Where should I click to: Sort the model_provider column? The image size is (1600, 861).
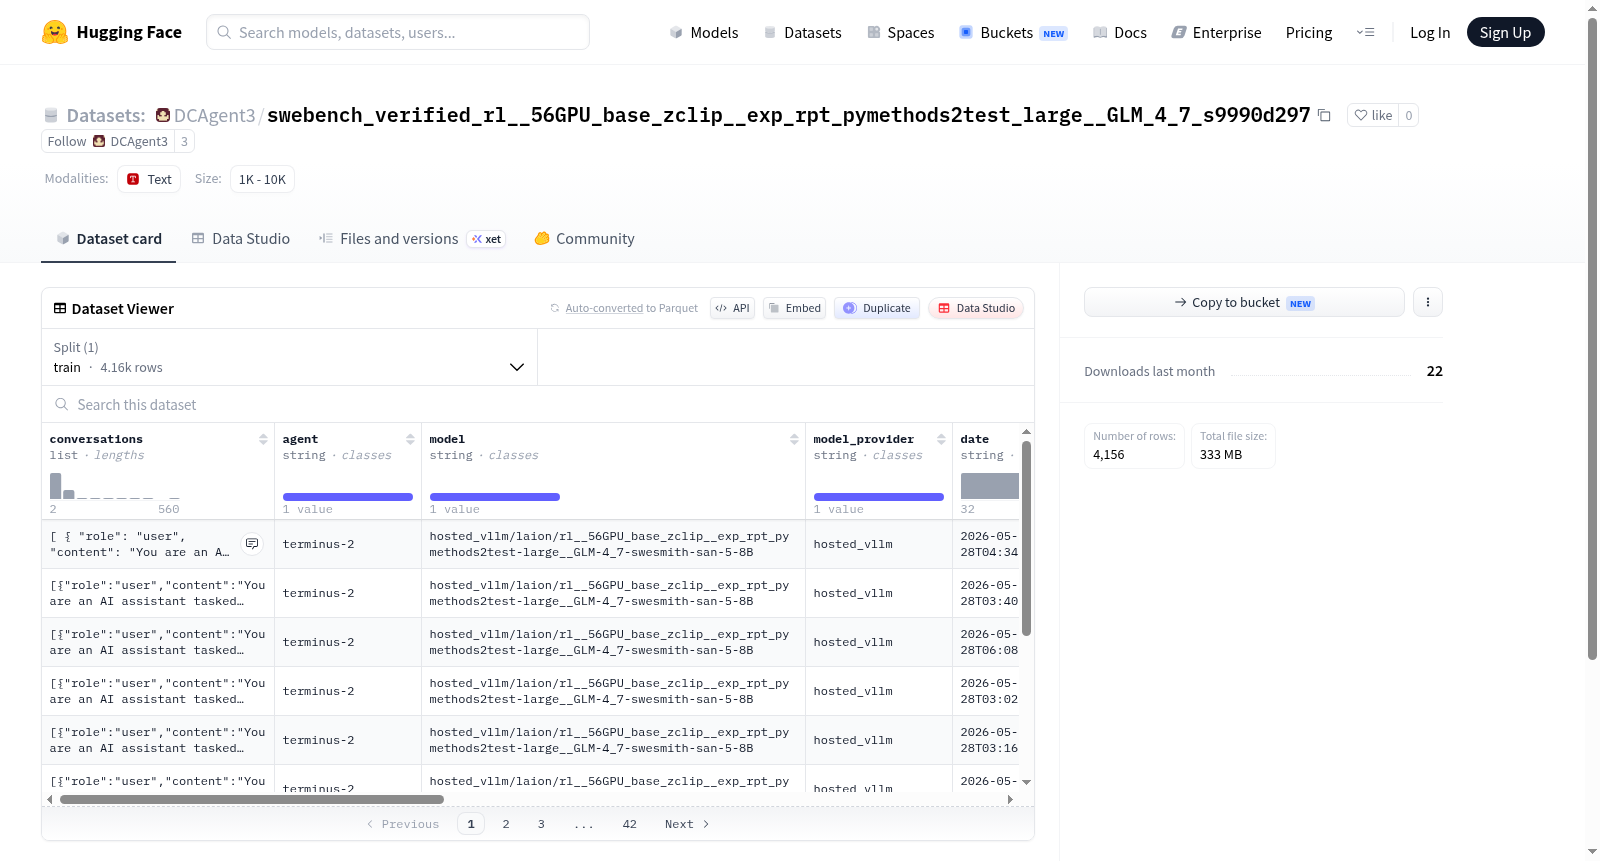click(x=941, y=439)
